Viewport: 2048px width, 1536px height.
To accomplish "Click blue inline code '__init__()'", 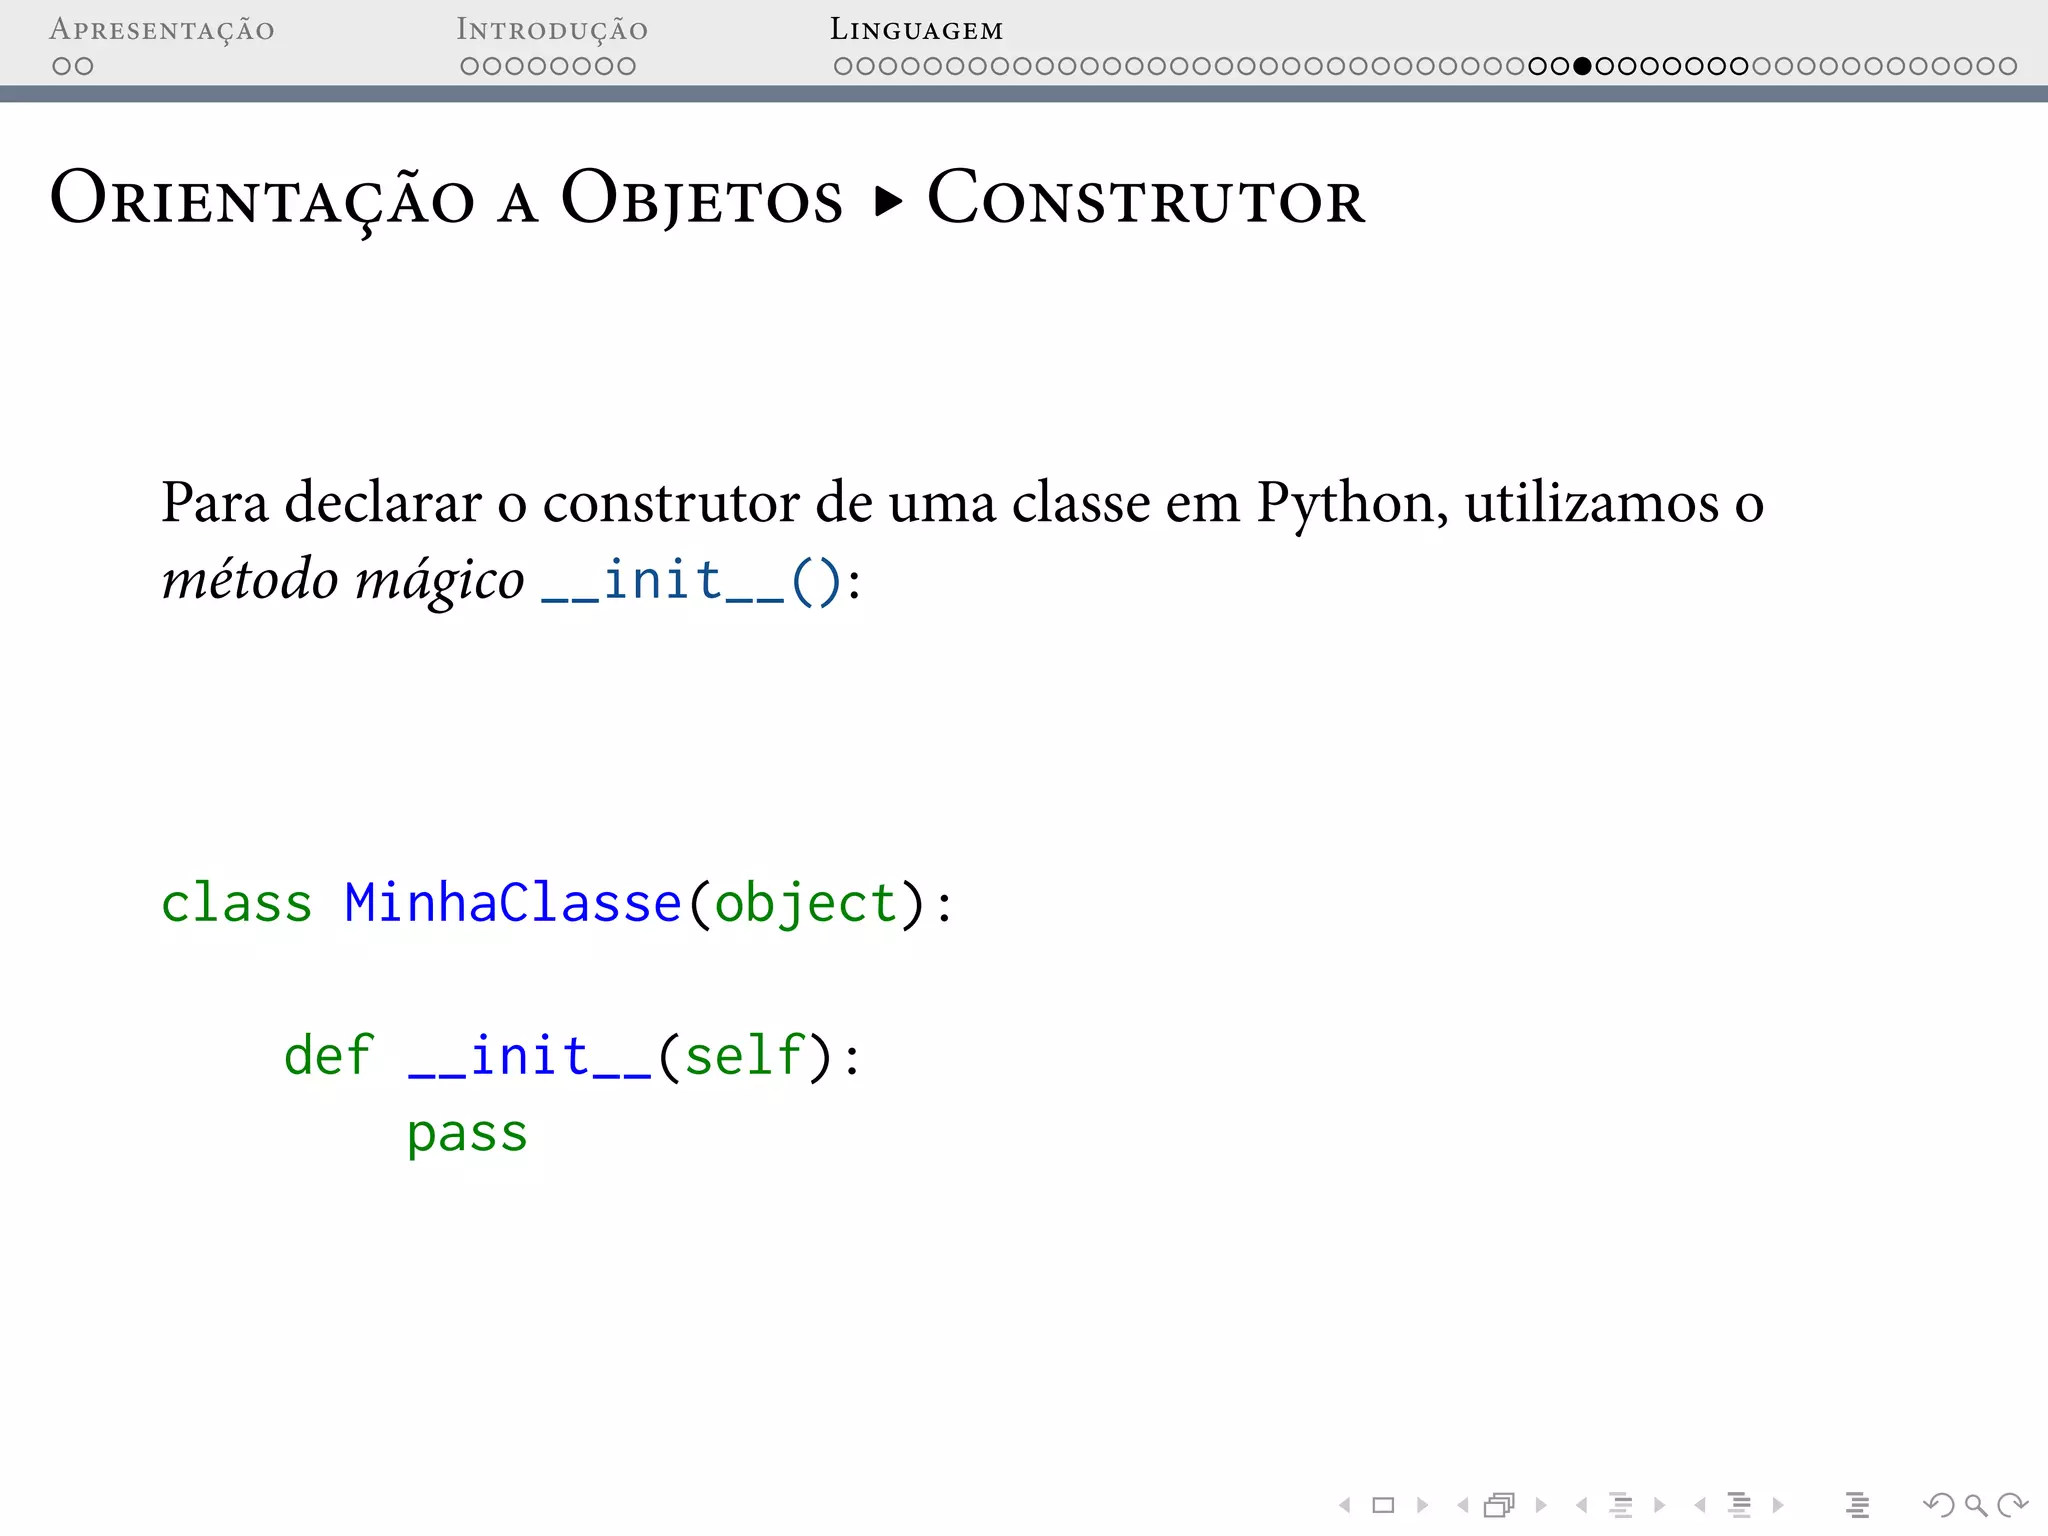I will [x=691, y=582].
